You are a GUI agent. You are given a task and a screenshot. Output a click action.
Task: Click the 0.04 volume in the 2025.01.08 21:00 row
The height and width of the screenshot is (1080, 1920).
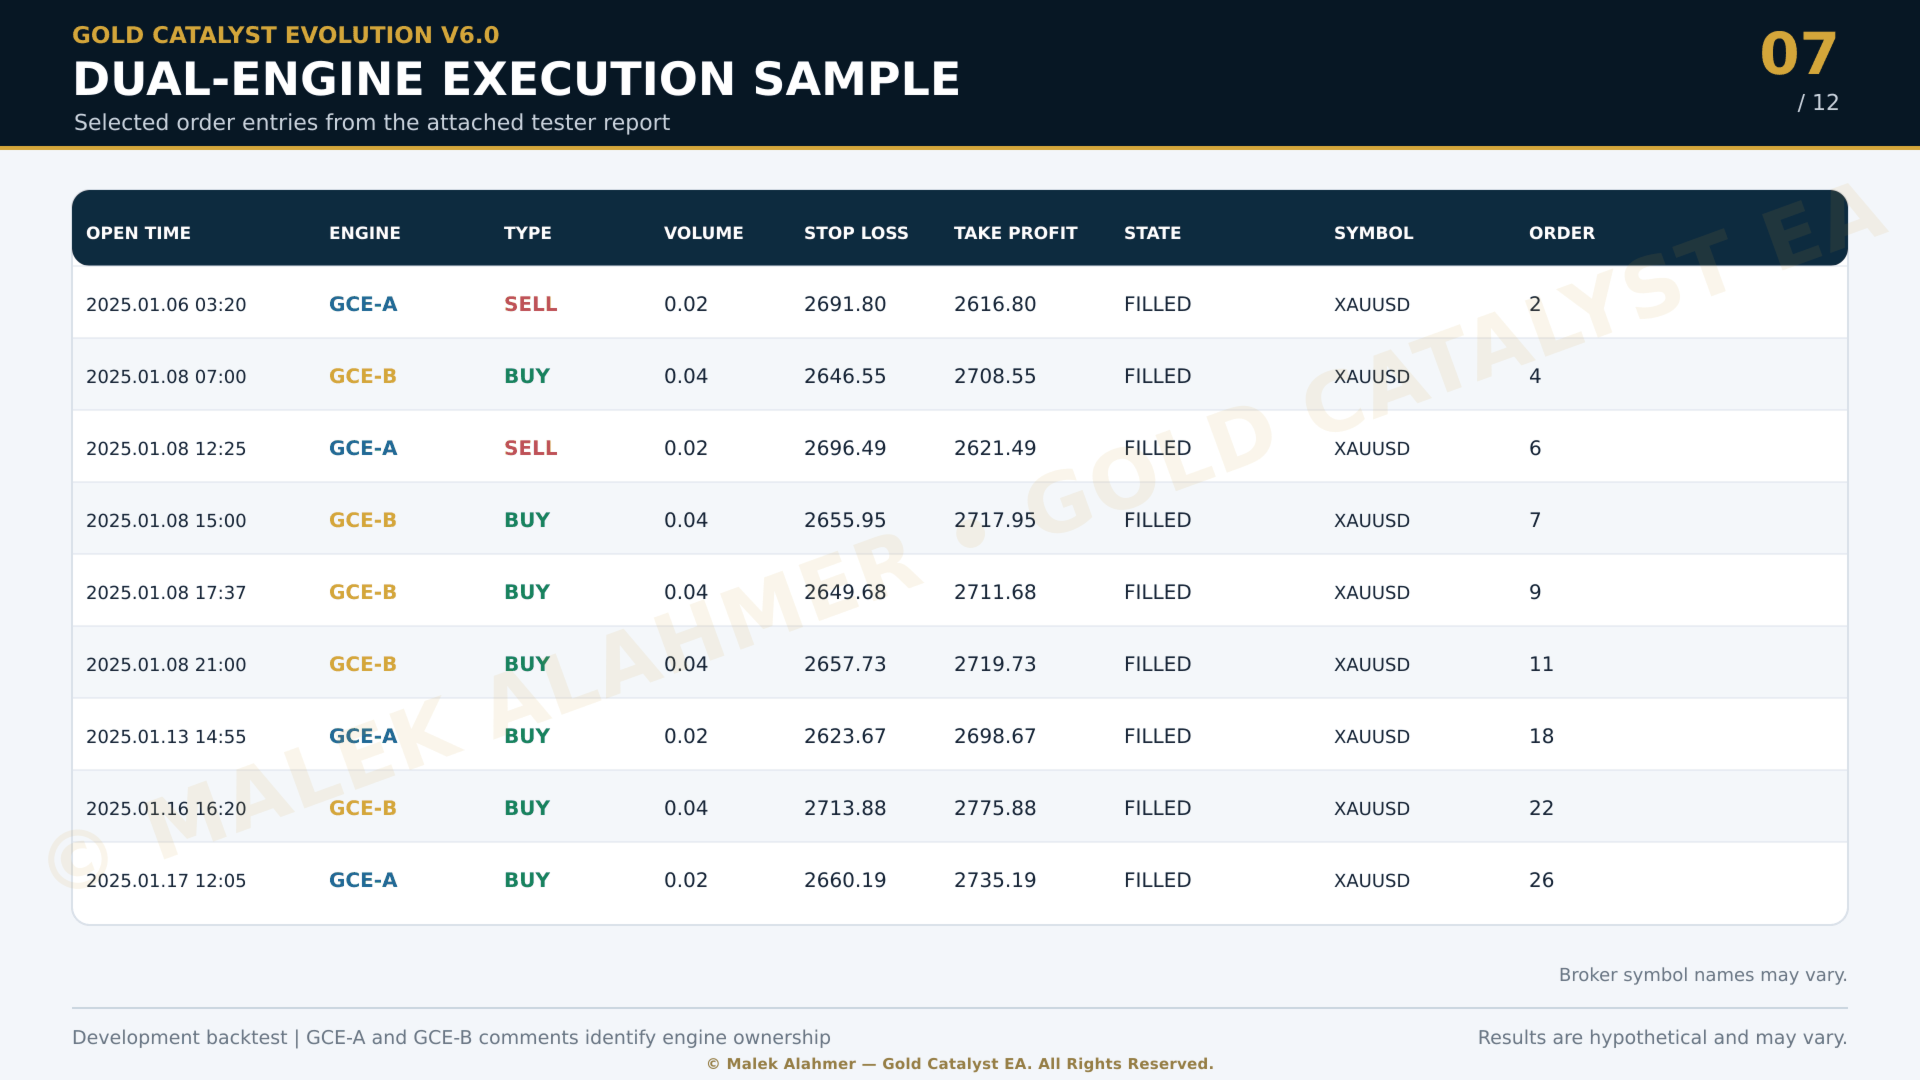(x=686, y=664)
